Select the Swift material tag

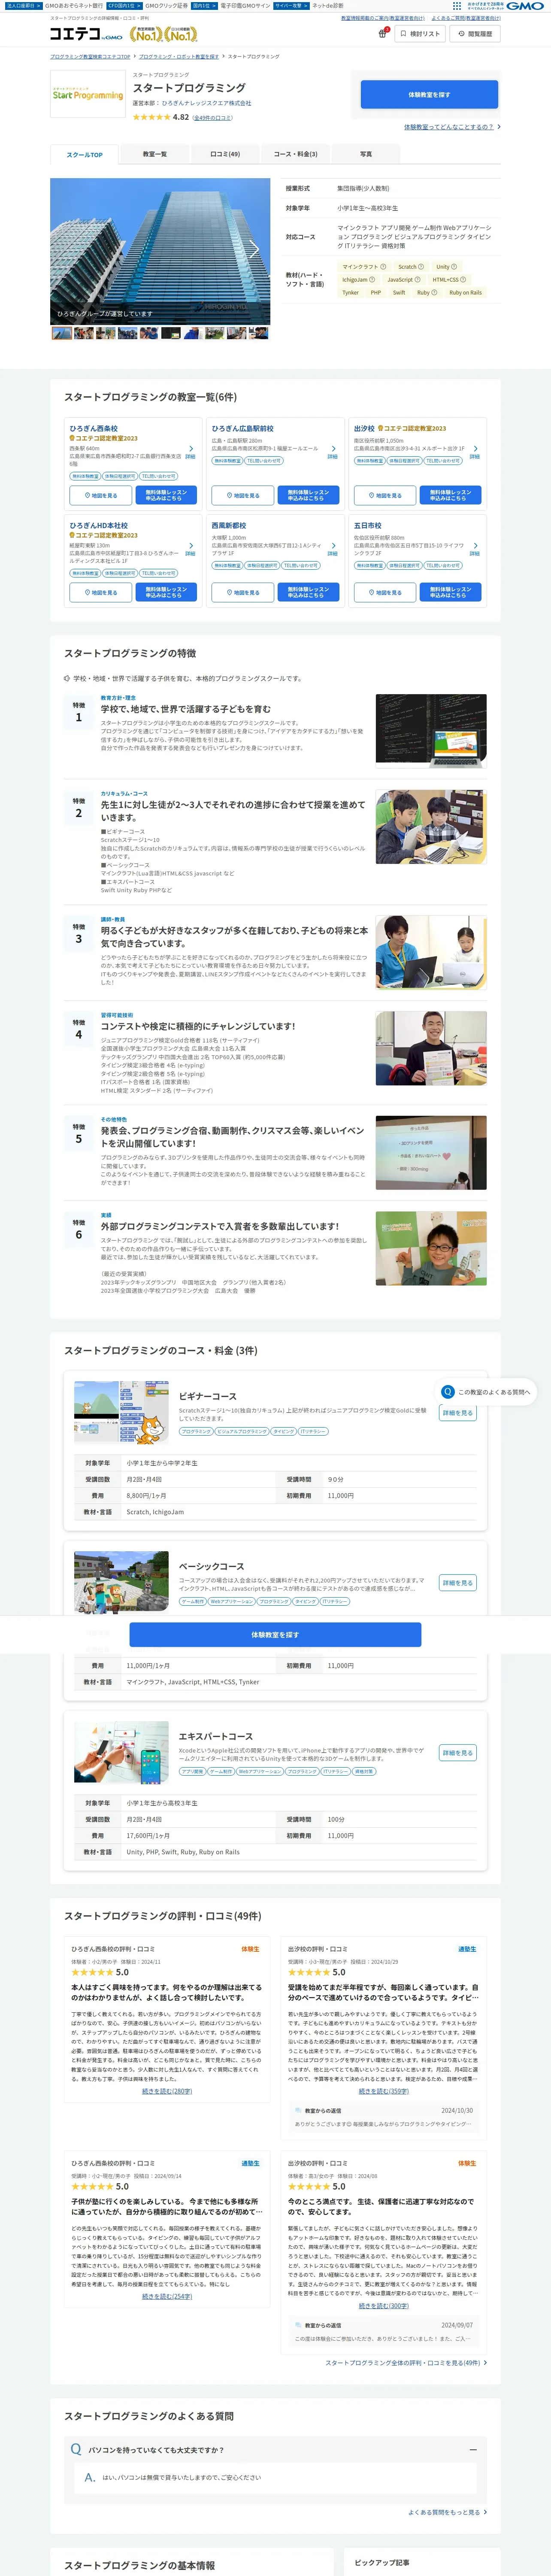(x=399, y=293)
